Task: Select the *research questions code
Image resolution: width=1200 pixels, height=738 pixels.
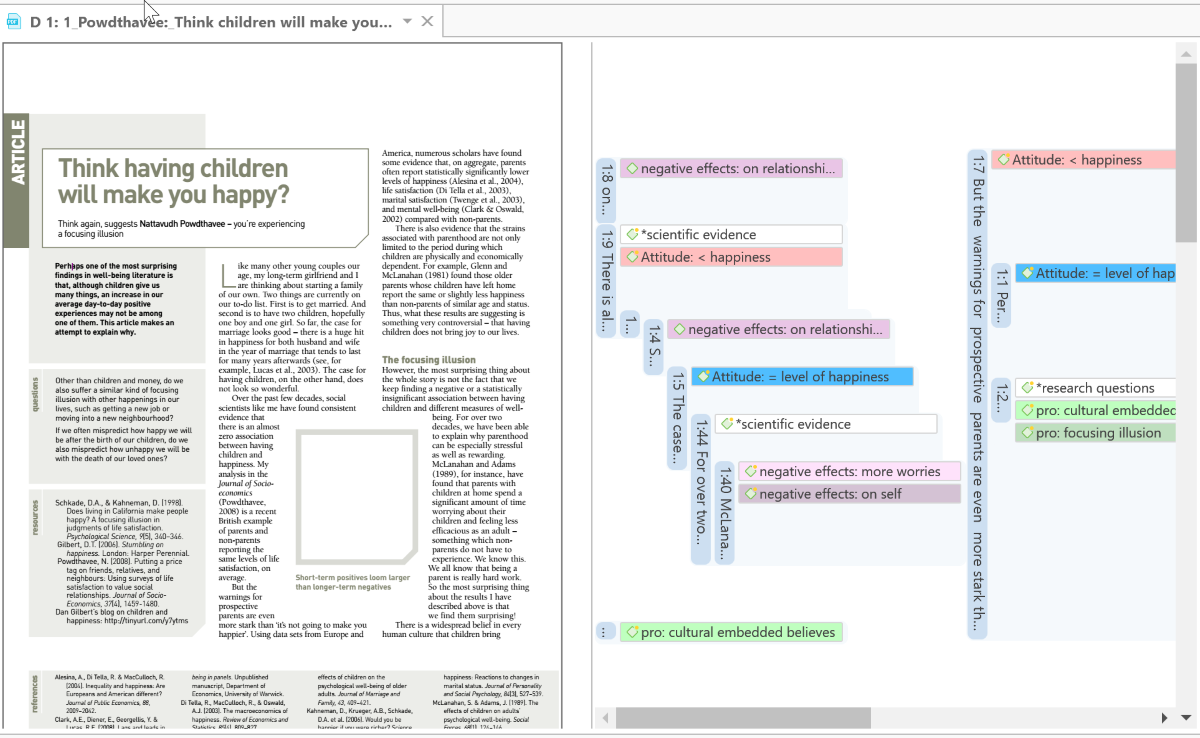Action: (1095, 388)
